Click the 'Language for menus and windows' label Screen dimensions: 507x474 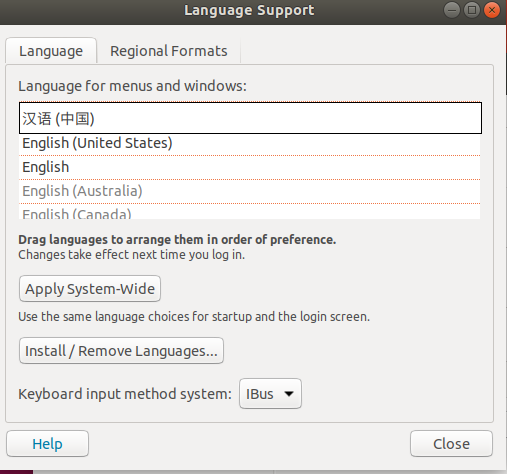tap(132, 86)
